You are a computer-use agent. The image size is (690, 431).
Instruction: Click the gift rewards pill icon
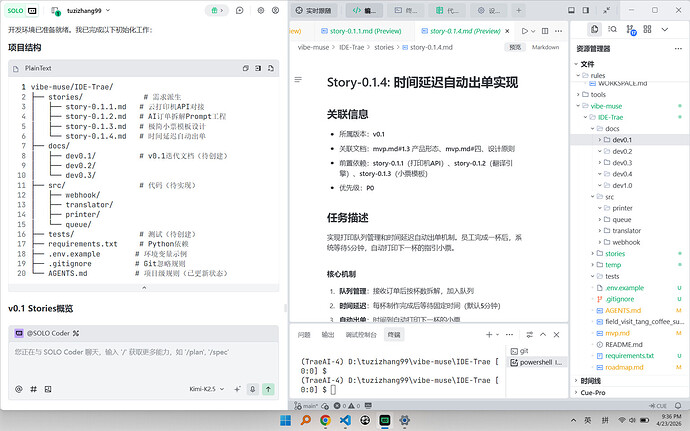pyautogui.click(x=217, y=11)
